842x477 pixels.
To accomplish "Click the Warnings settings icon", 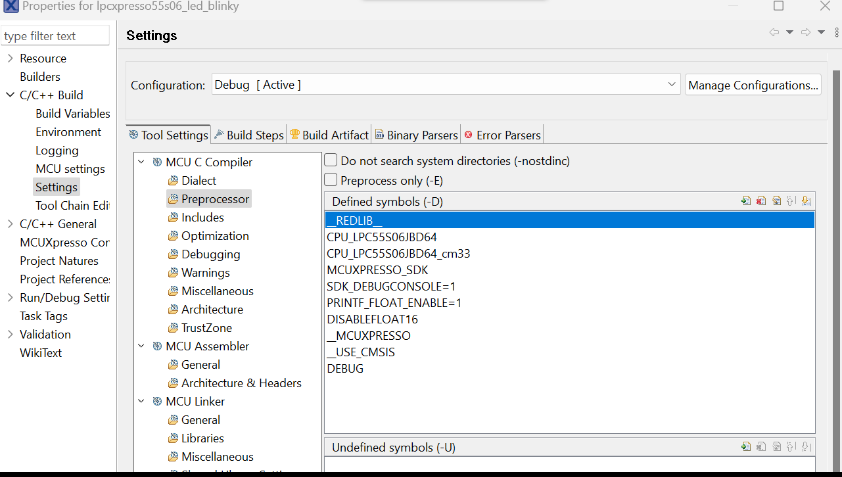I will tap(173, 273).
